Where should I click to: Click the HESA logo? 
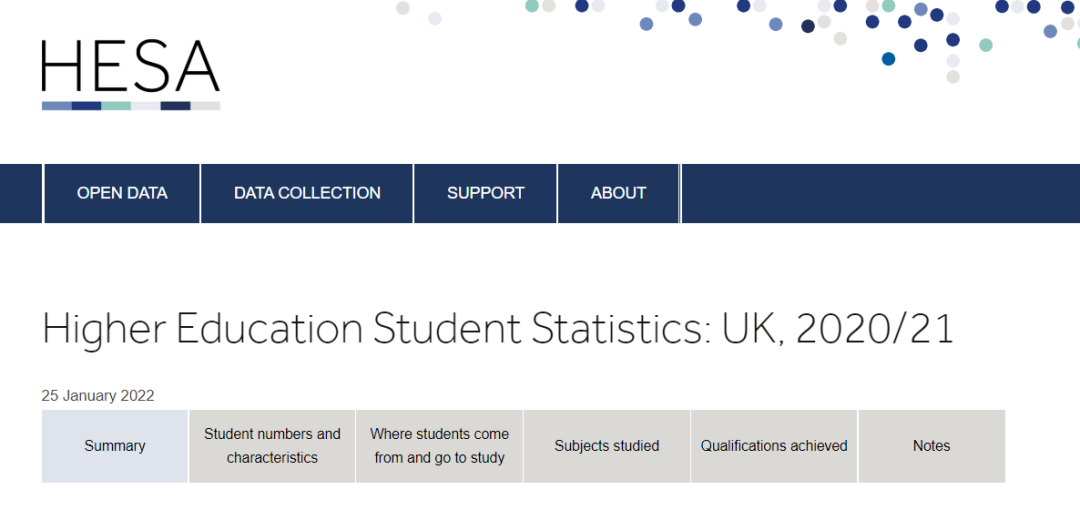[130, 66]
